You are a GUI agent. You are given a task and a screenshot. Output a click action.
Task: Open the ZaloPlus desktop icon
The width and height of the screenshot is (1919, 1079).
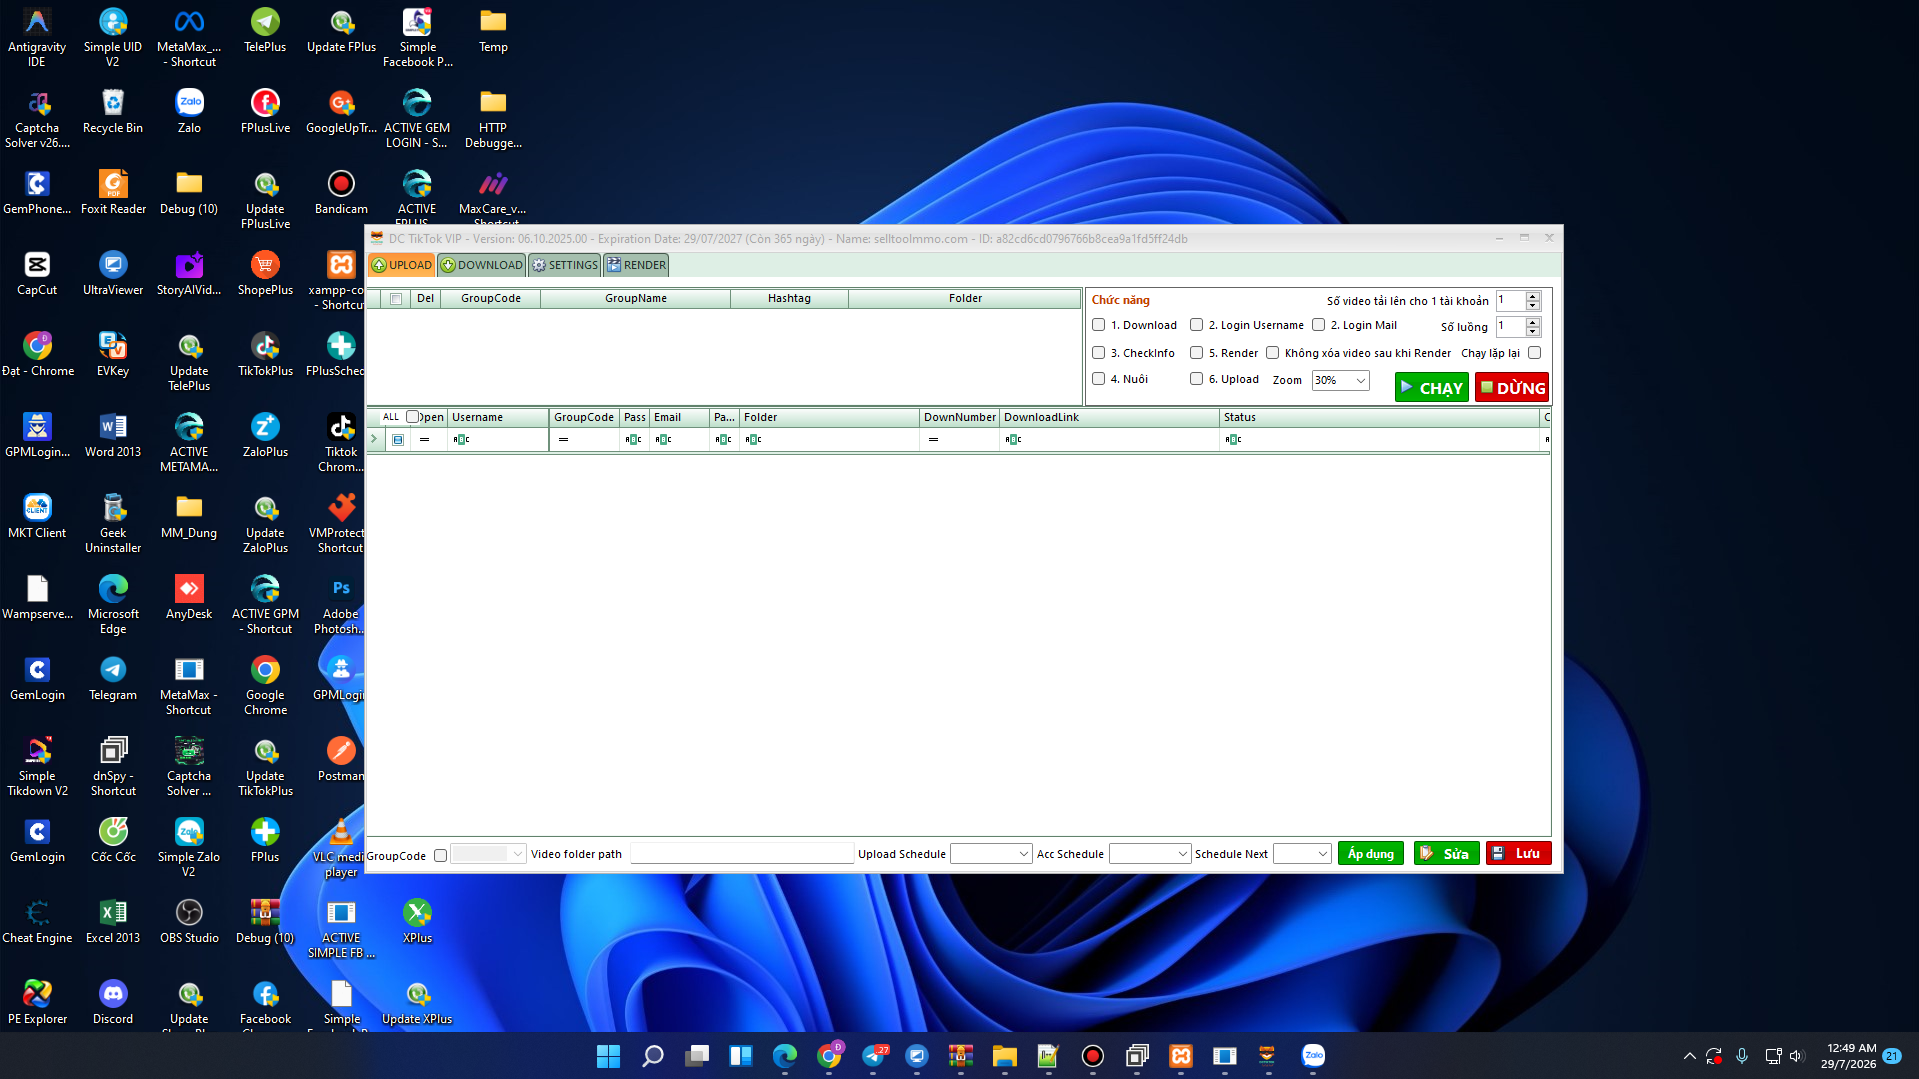(265, 435)
